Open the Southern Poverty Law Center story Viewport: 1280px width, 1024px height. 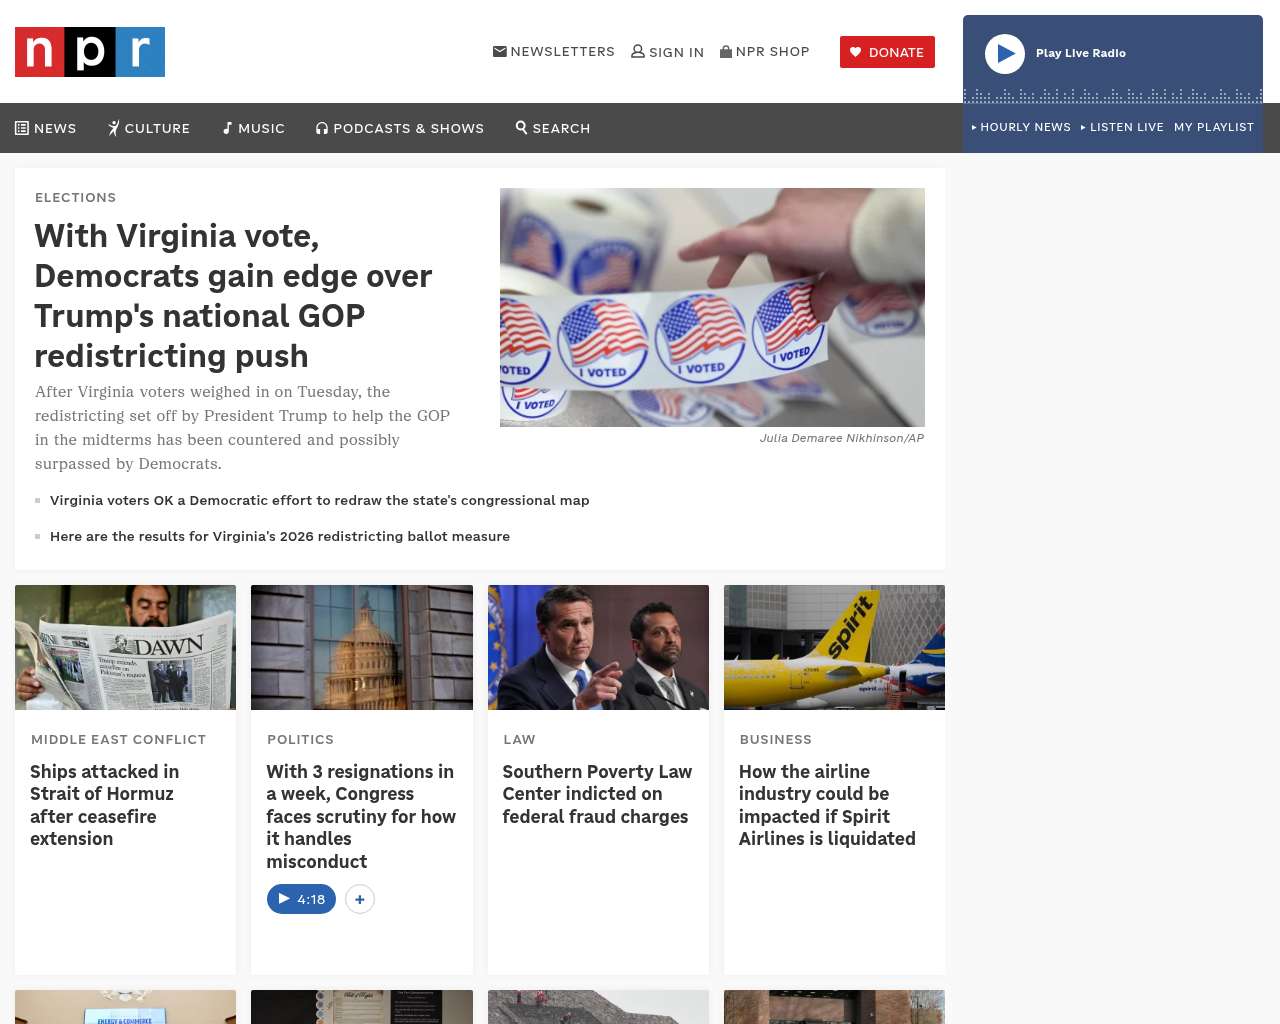(597, 794)
